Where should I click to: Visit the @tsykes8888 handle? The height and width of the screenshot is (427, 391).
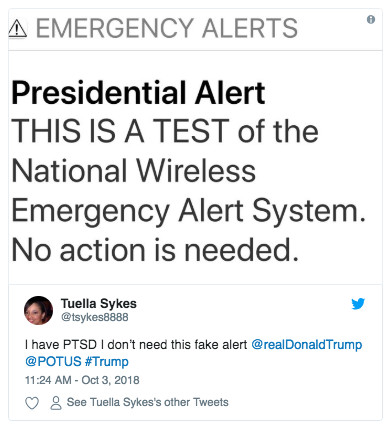[95, 317]
